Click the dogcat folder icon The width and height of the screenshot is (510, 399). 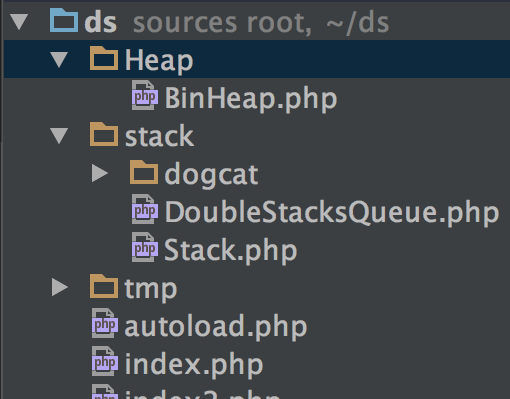tap(144, 172)
